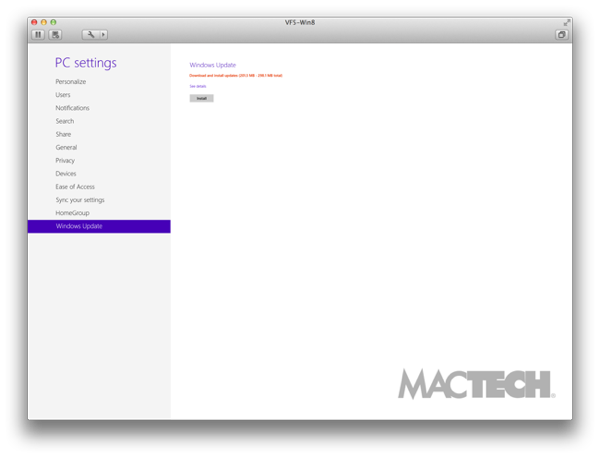Screen dimensions: 600x458
Task: Click the snapshot icon beside pause
Action: tap(55, 34)
